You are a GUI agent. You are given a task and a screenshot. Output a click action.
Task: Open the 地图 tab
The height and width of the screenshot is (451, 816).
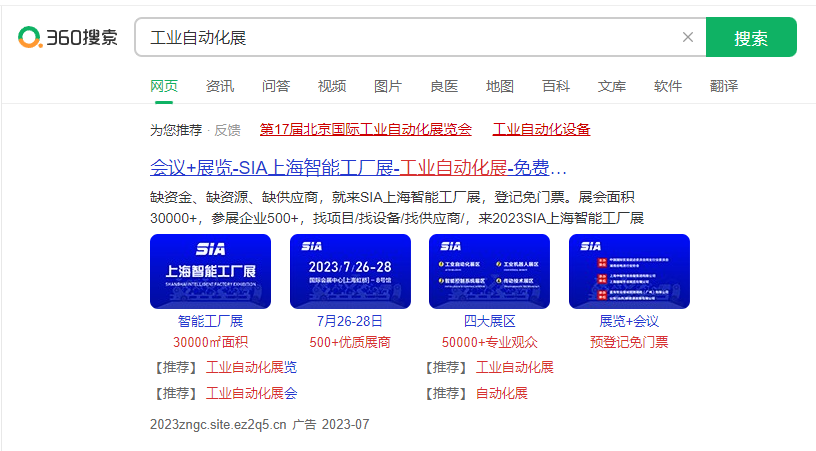click(x=500, y=86)
